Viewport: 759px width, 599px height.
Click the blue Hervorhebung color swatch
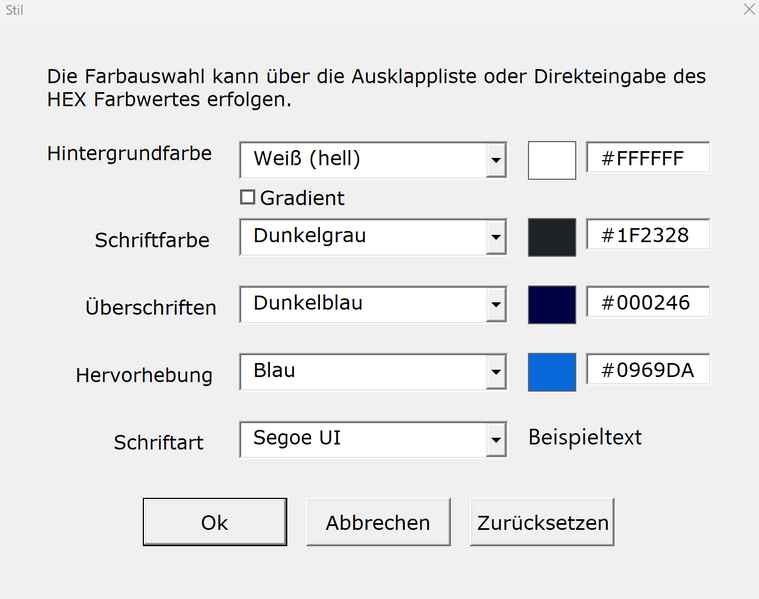coord(552,372)
